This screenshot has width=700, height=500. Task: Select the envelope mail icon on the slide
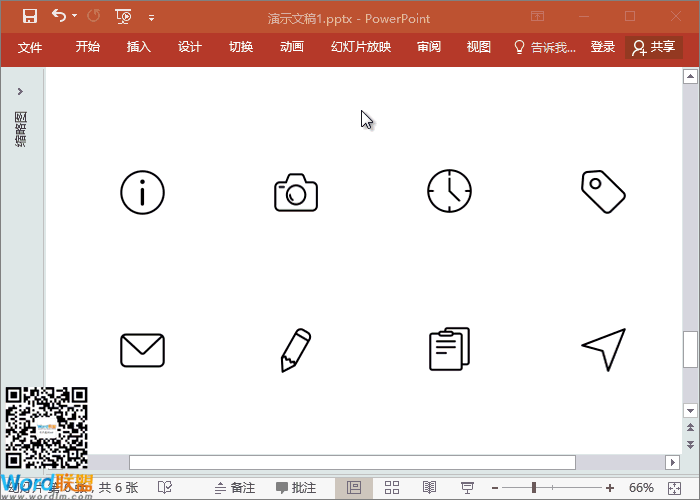142,350
